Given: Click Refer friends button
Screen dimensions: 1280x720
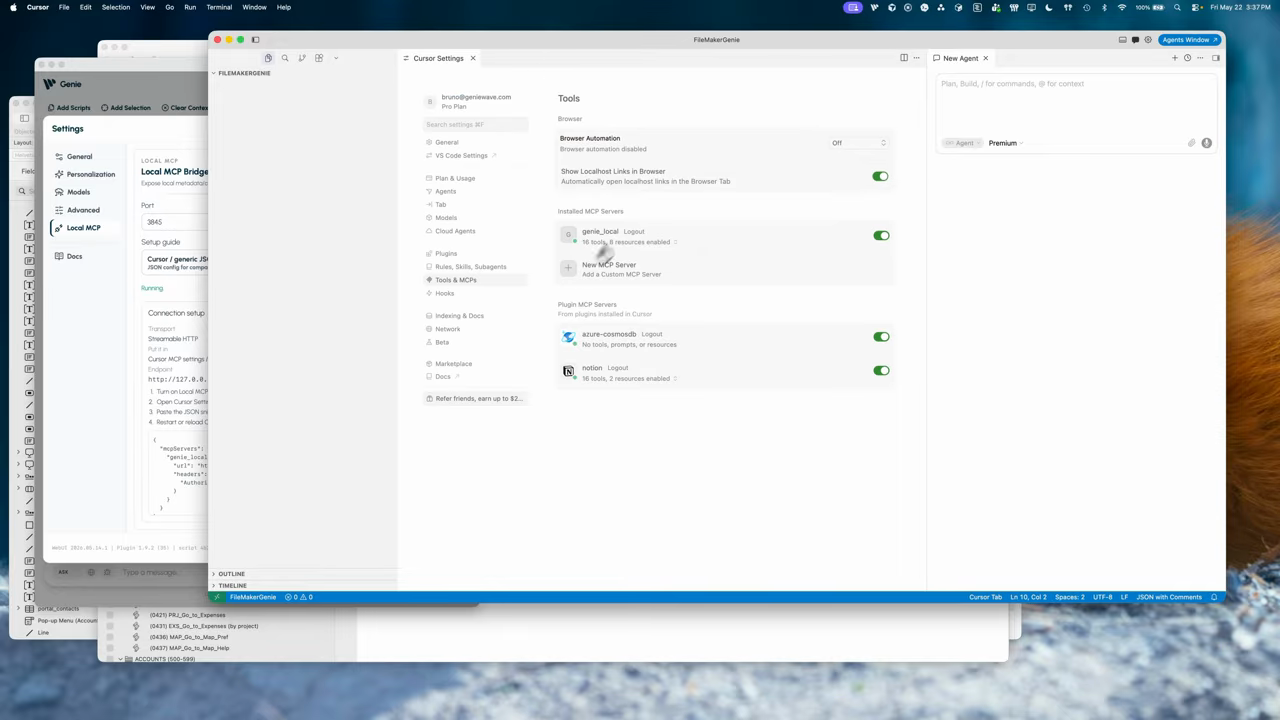Looking at the screenshot, I should coord(475,398).
